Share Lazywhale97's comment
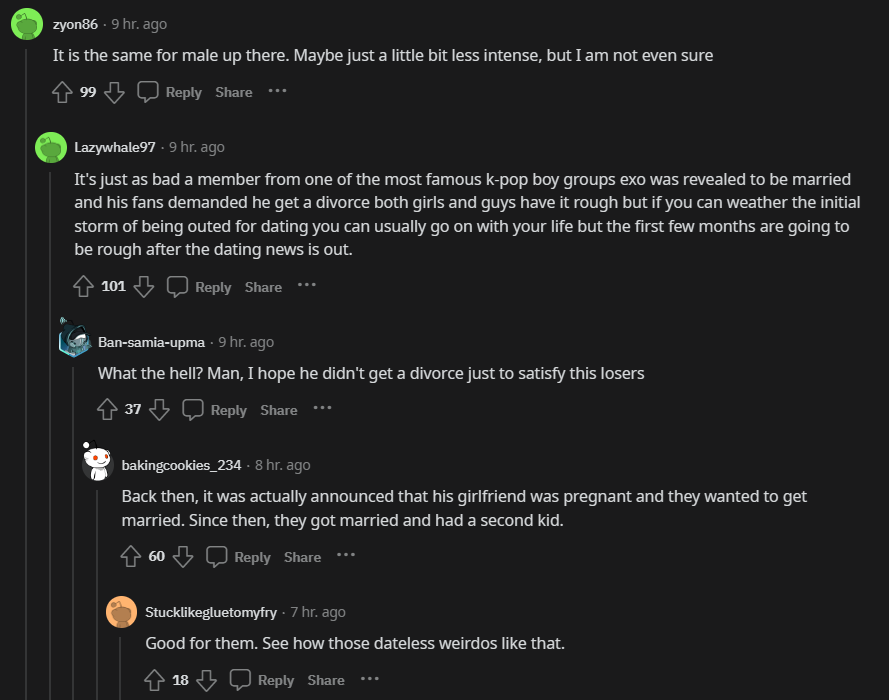889x700 pixels. (263, 287)
